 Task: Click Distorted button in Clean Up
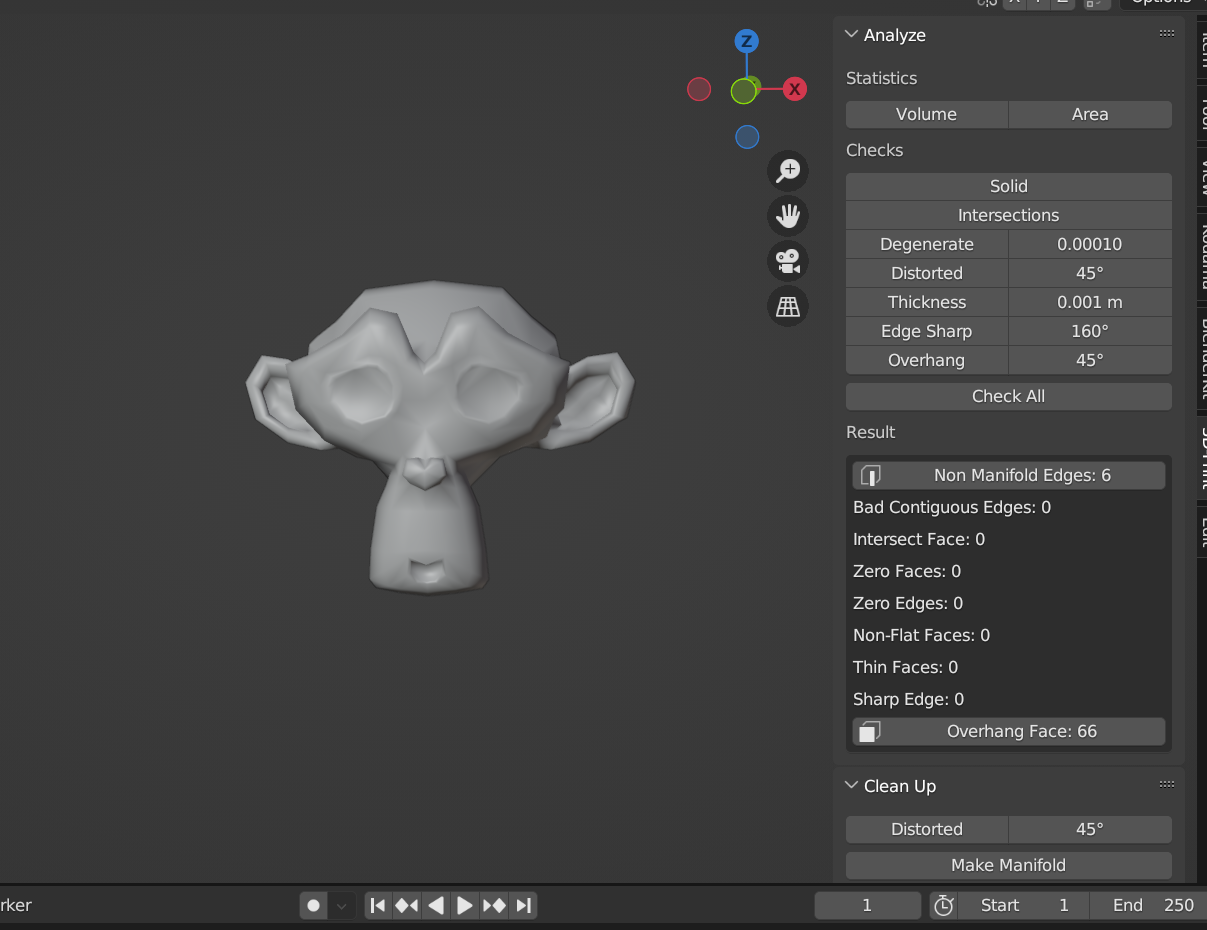pos(927,829)
